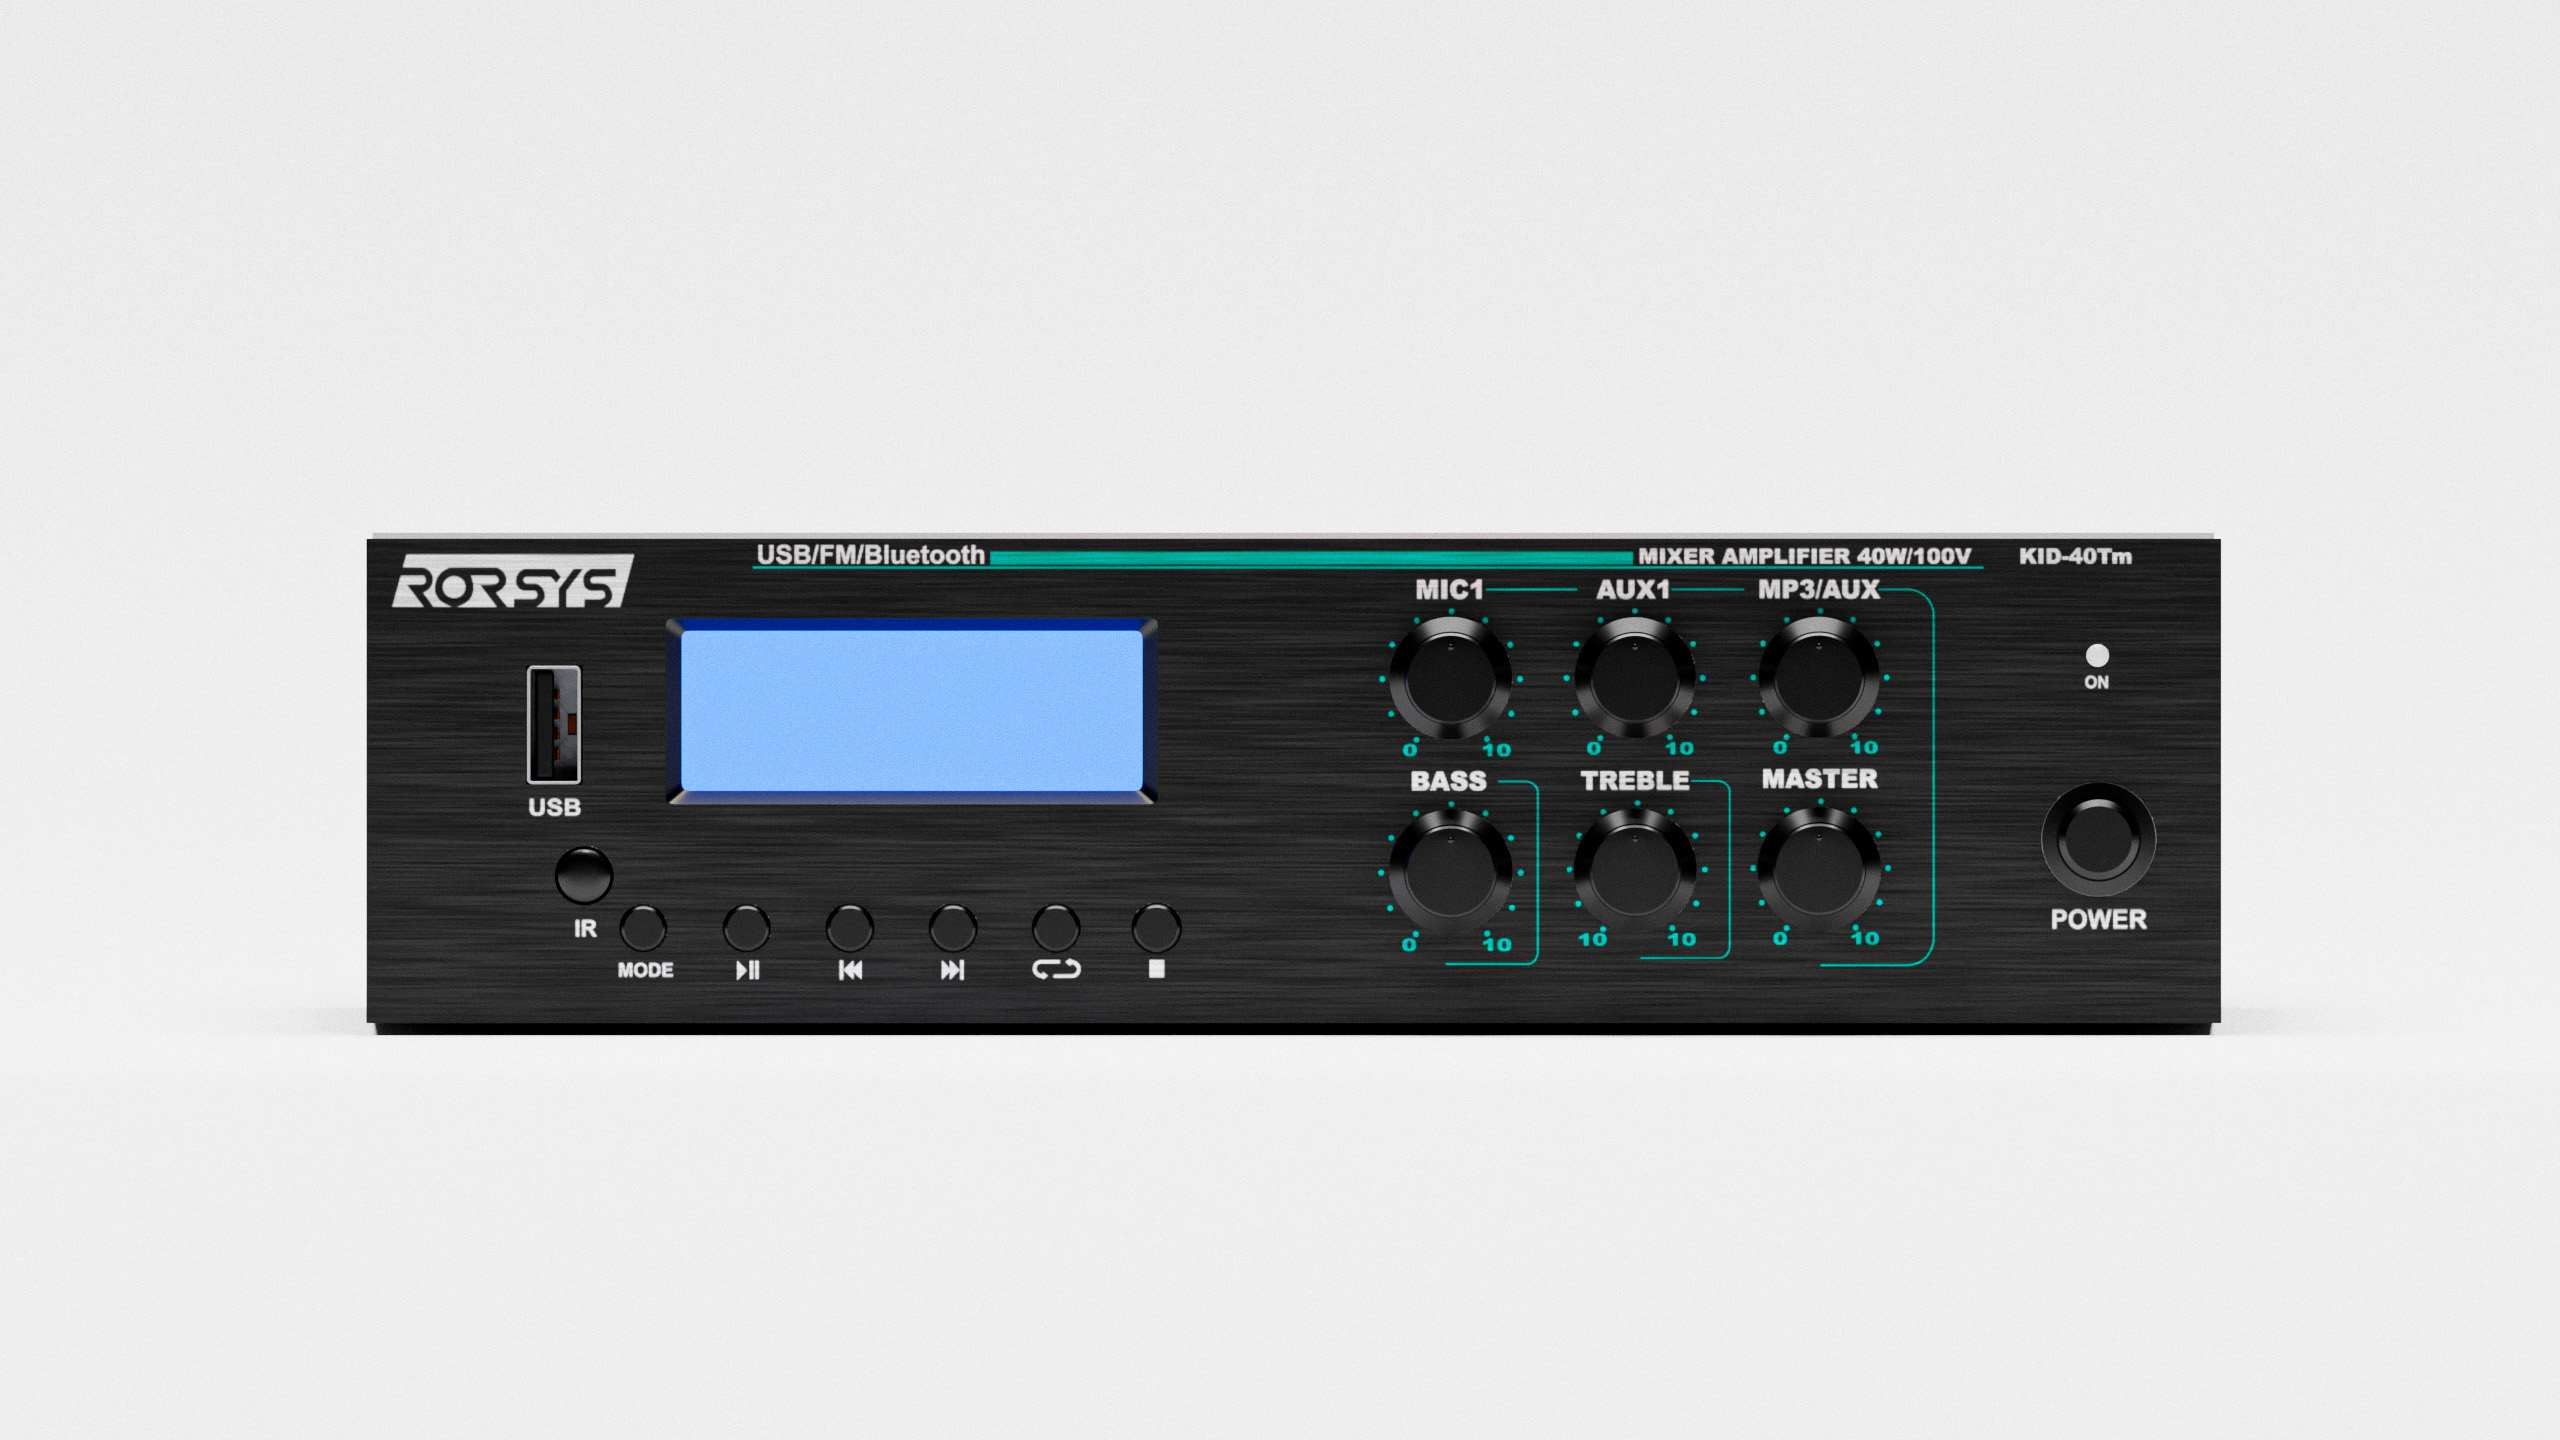Click the MIC1 label text
This screenshot has width=2560, height=1440.
(1449, 590)
